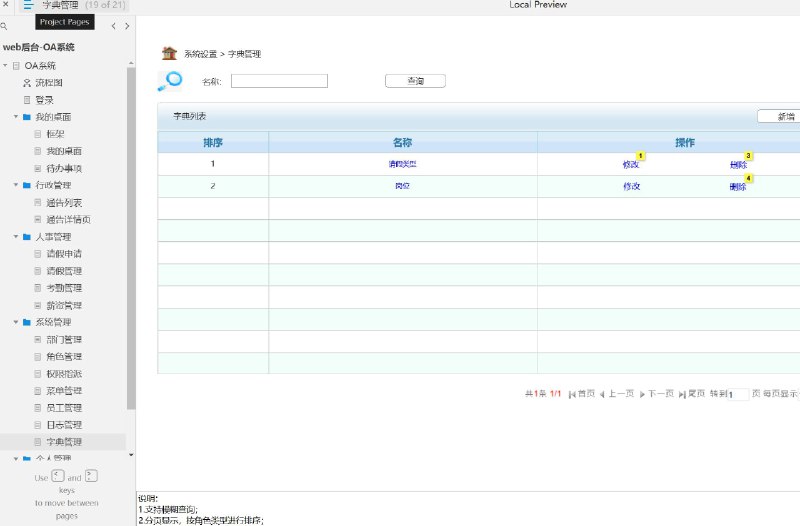Click the 上一页 previous arrow icon
This screenshot has height=526, width=800.
click(x=602, y=394)
